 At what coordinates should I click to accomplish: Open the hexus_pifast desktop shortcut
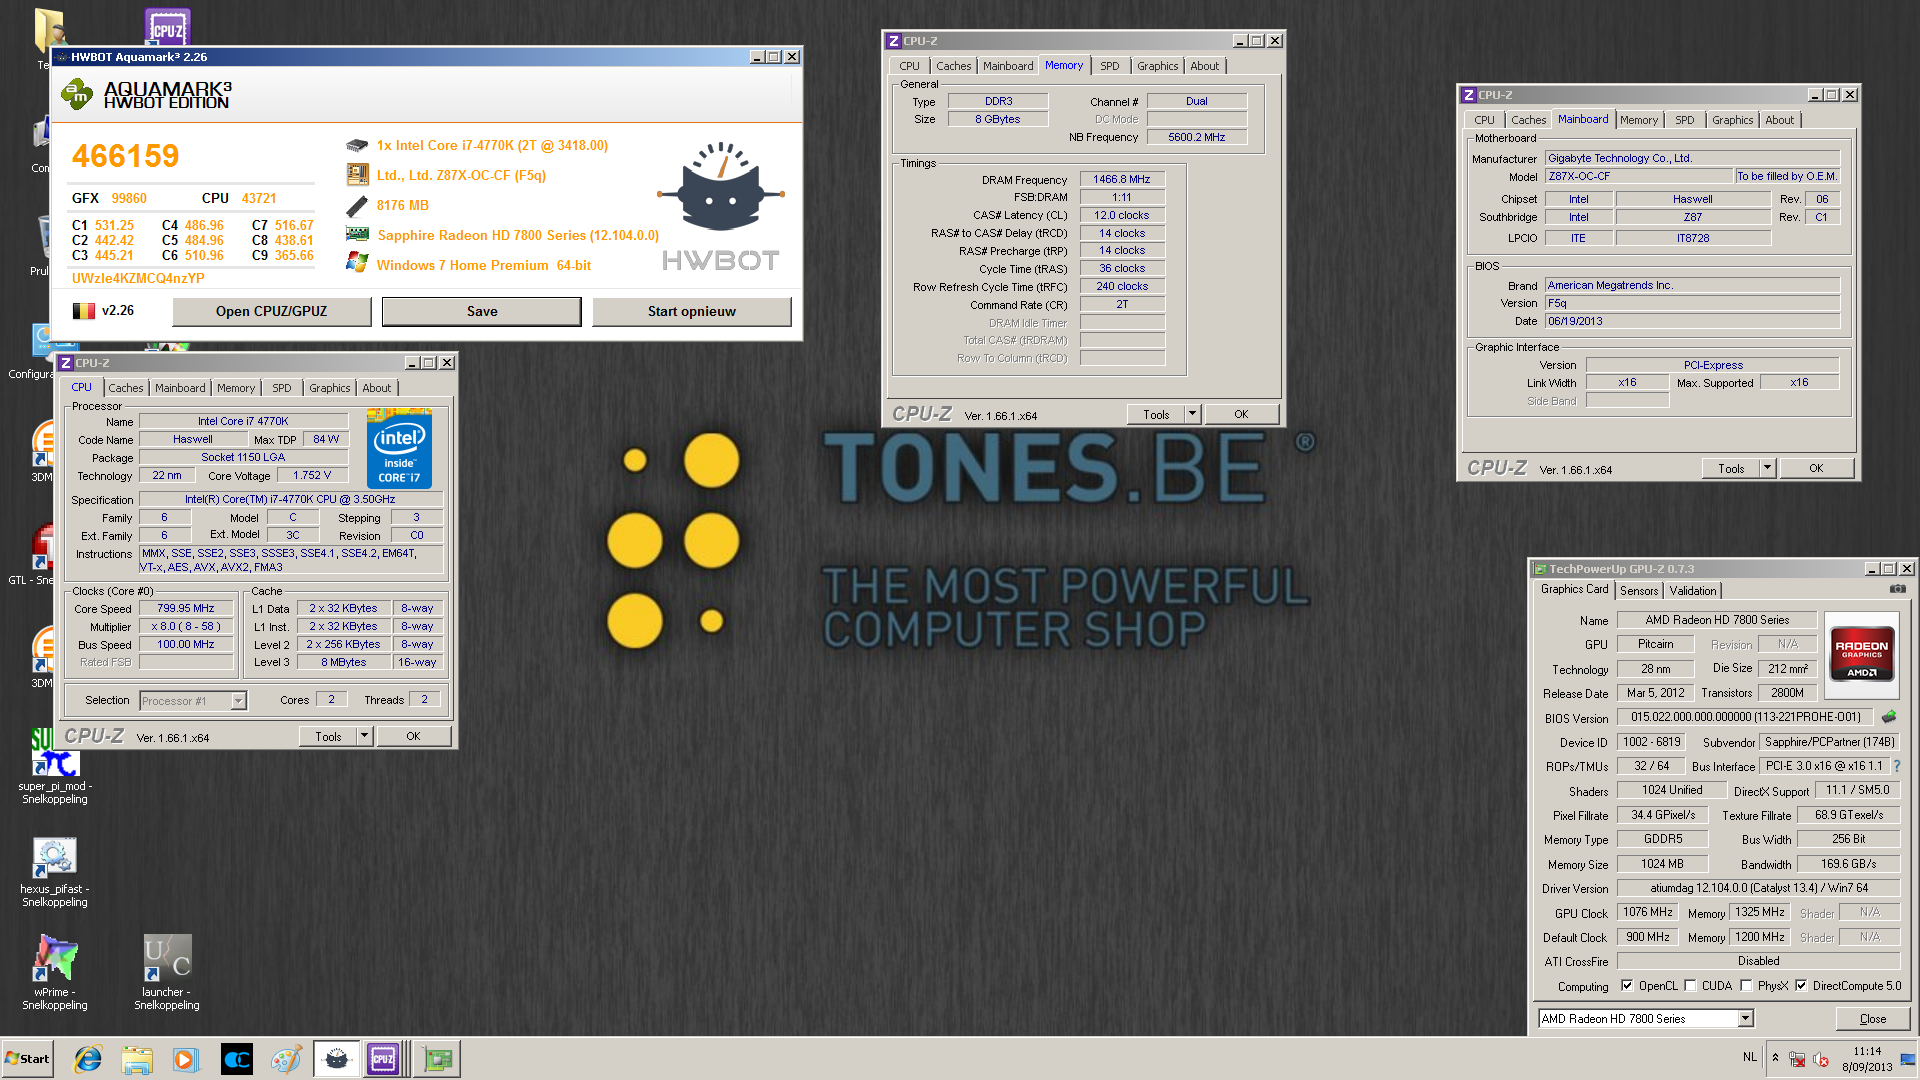[x=55, y=872]
